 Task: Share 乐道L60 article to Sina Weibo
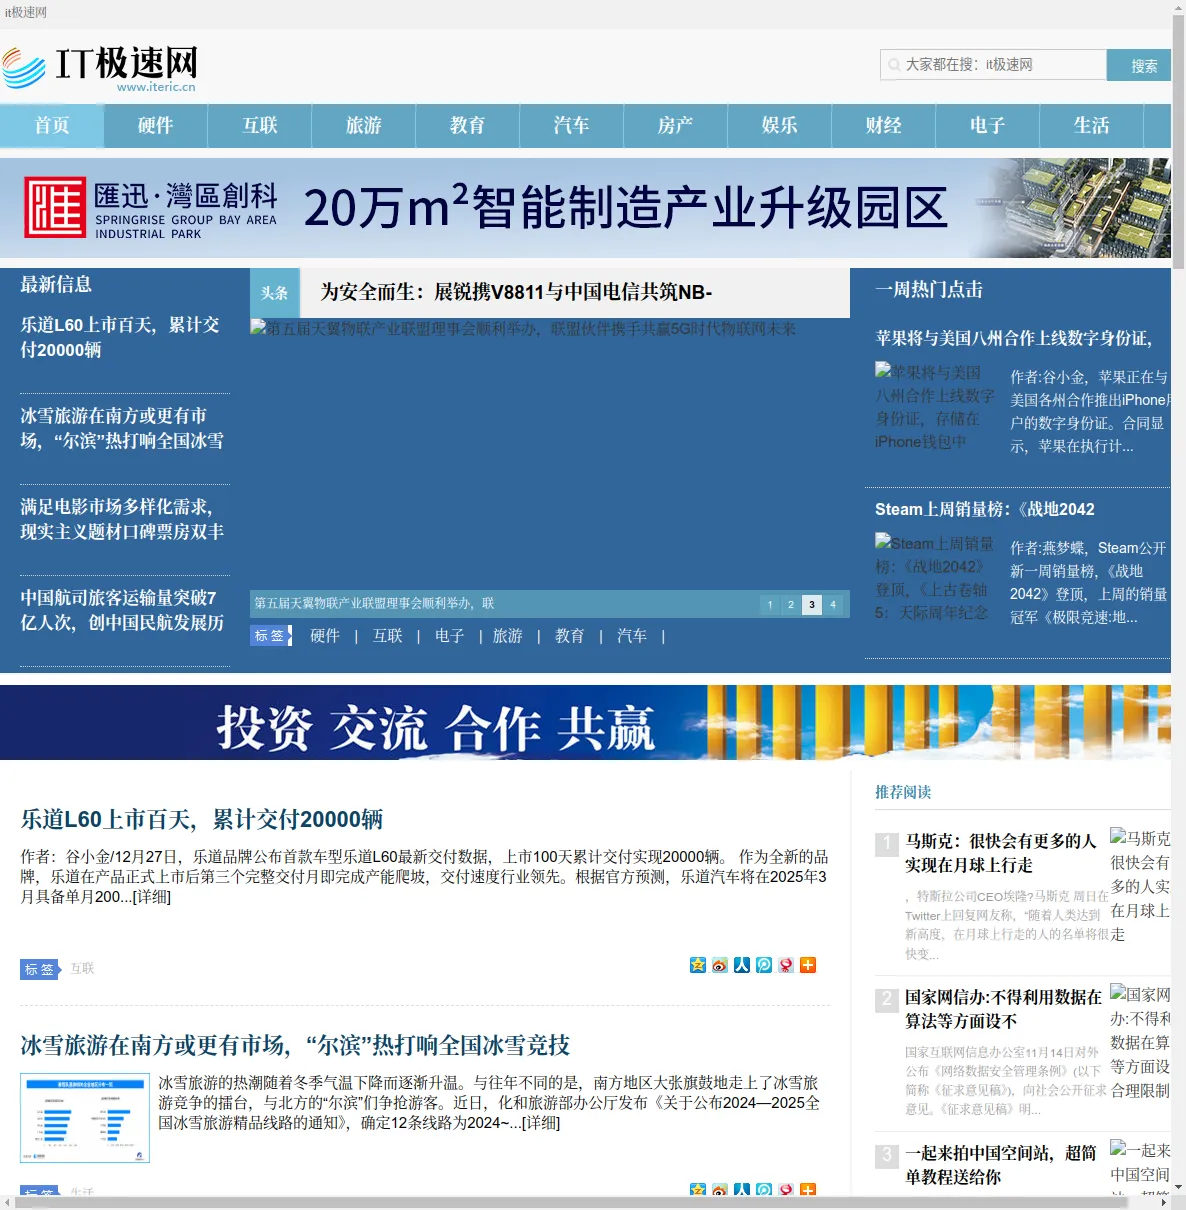720,965
